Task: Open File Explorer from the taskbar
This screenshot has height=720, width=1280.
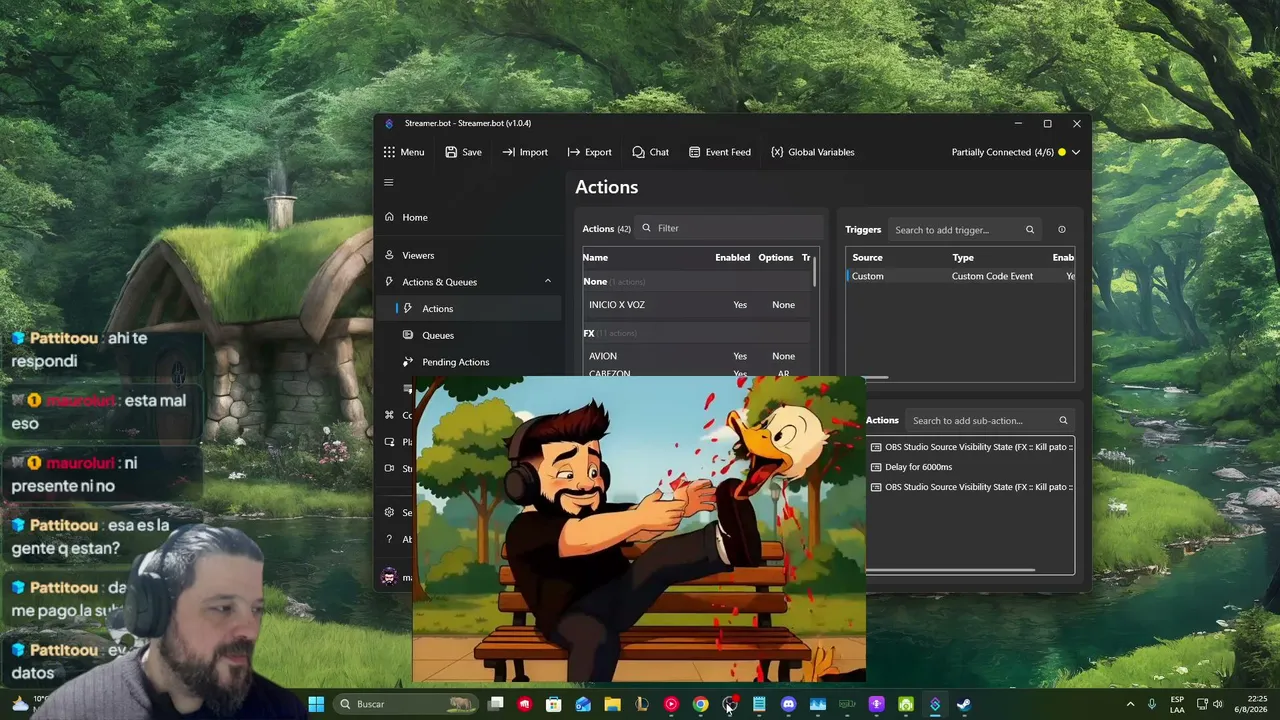Action: [612, 704]
